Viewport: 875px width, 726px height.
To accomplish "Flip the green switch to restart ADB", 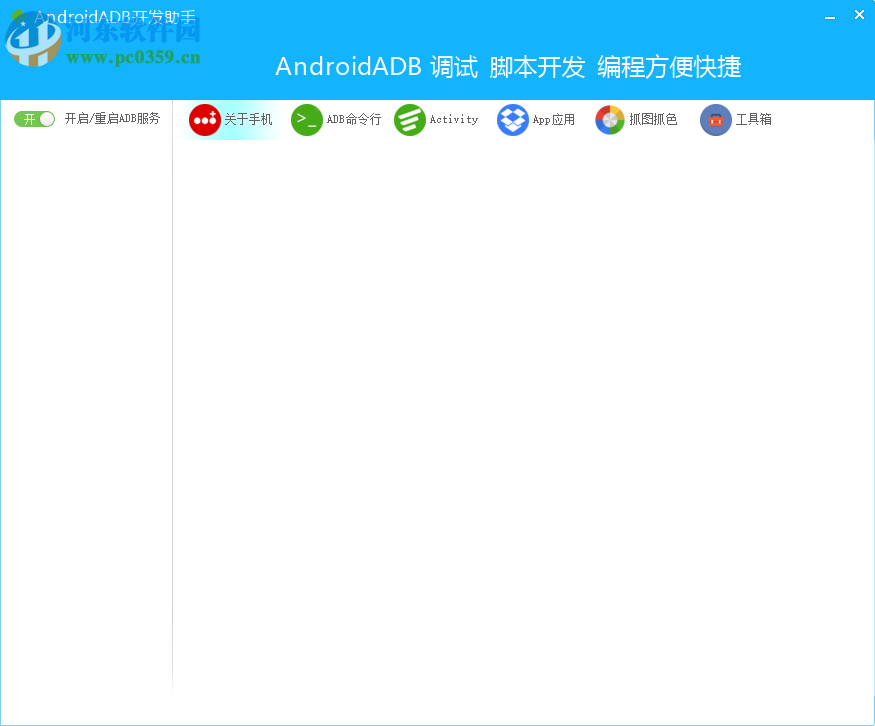I will point(34,118).
